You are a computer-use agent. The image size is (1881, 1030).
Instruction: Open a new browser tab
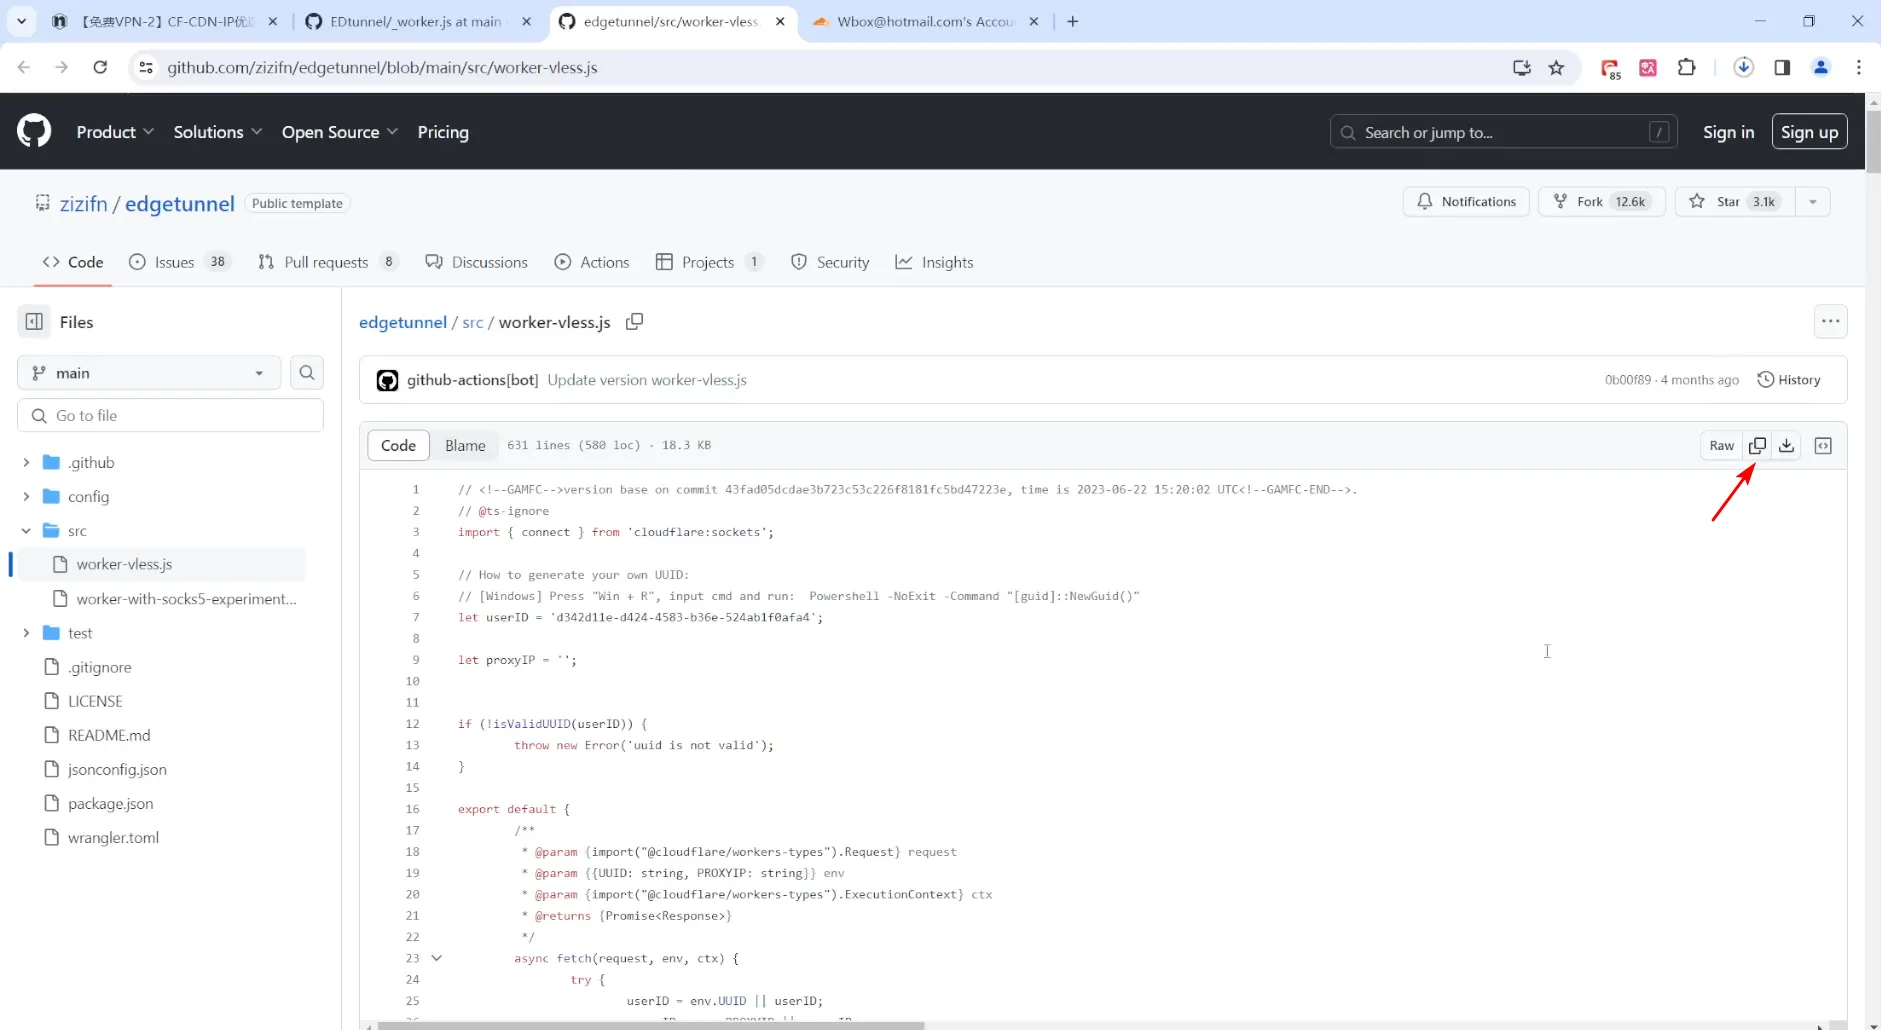1073,21
